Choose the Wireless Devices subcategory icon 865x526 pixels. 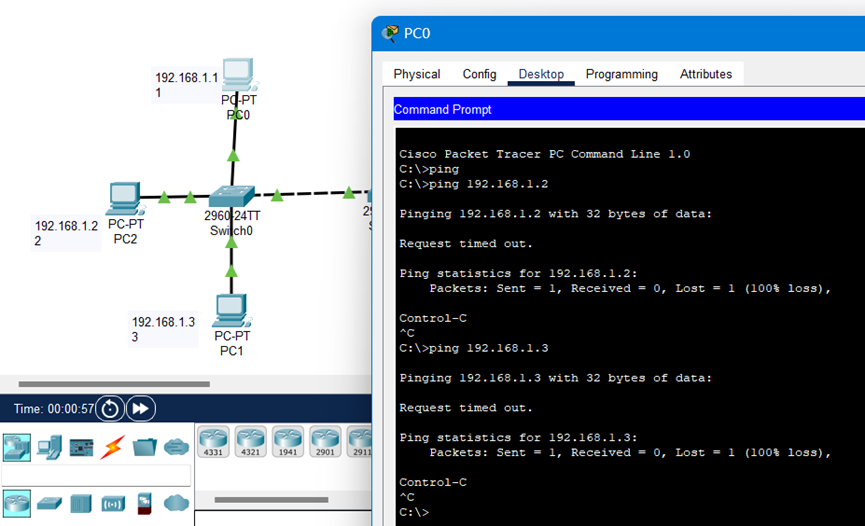click(113, 503)
